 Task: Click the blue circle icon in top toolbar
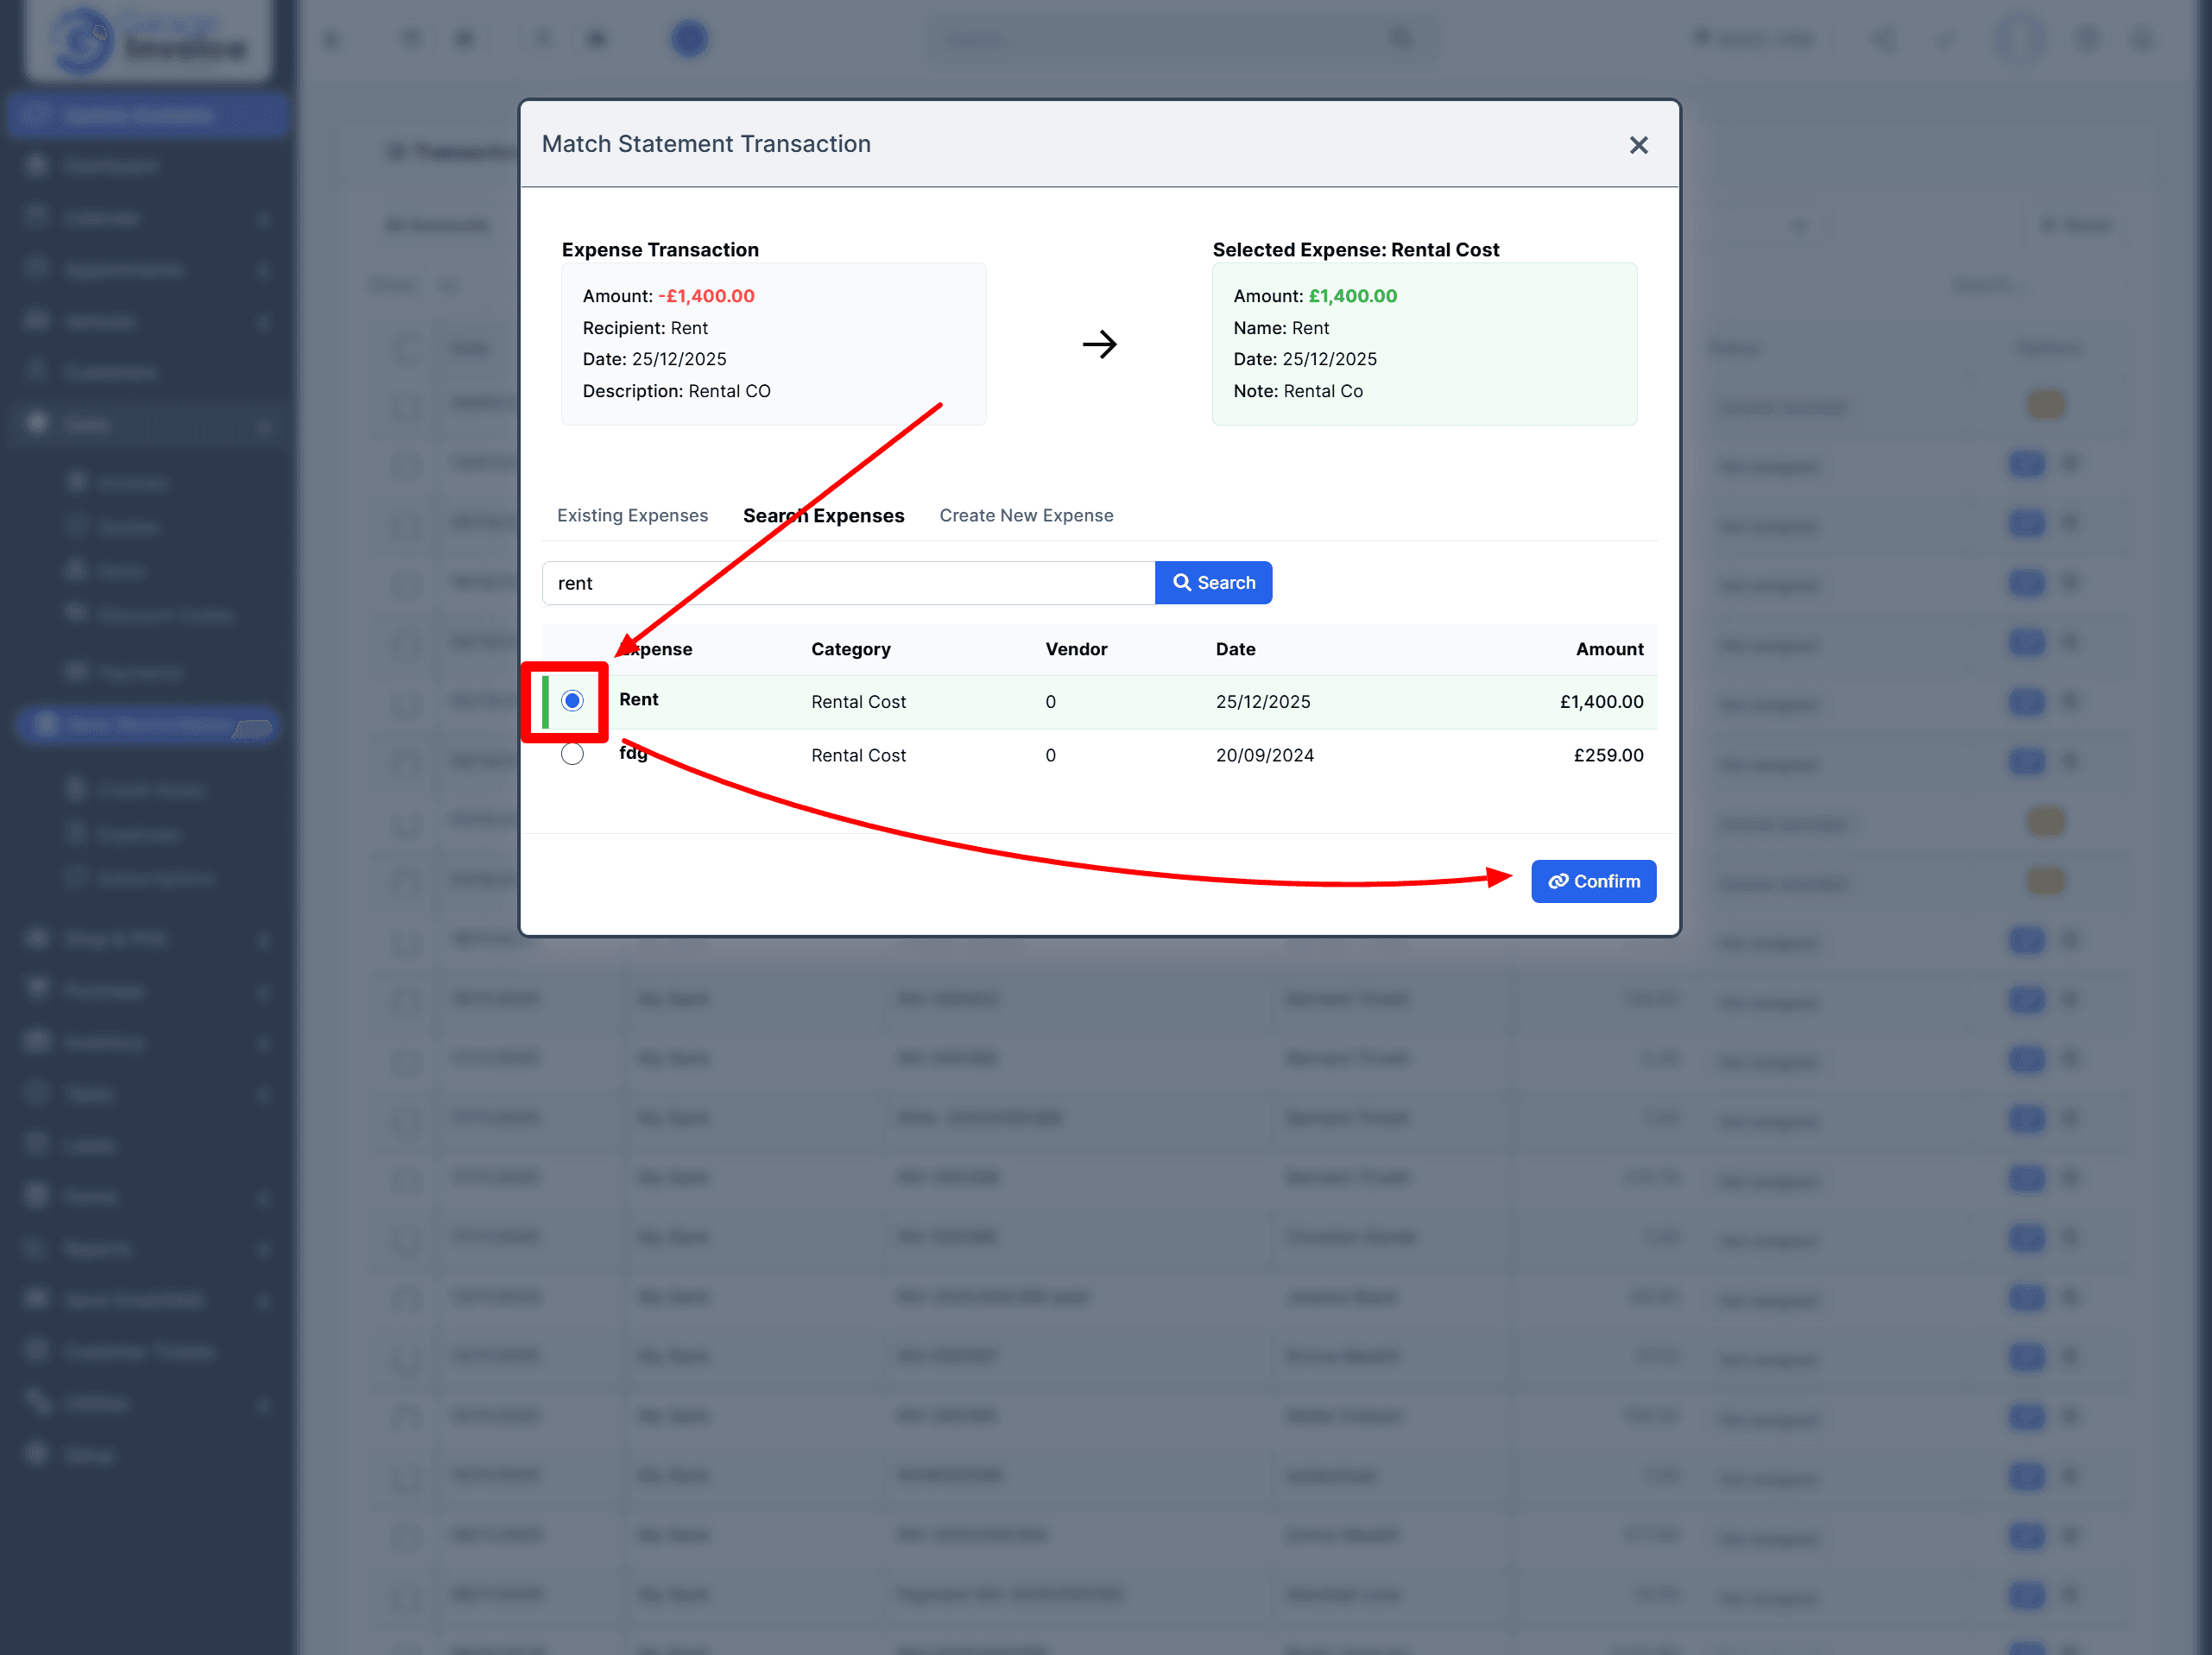point(688,39)
